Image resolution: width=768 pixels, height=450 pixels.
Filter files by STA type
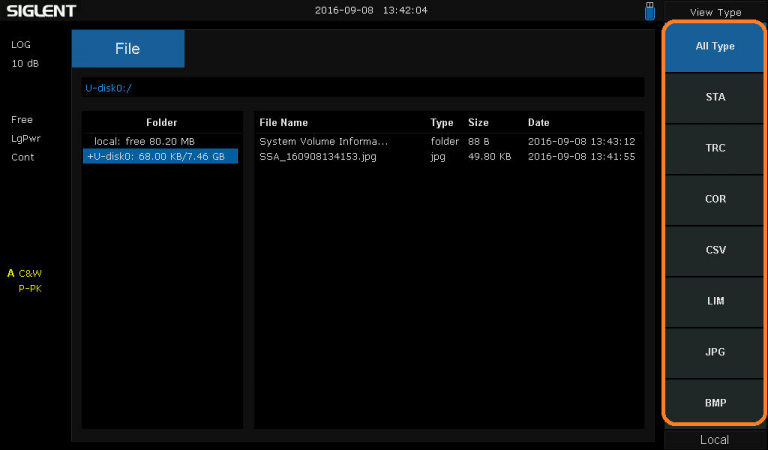pos(714,98)
